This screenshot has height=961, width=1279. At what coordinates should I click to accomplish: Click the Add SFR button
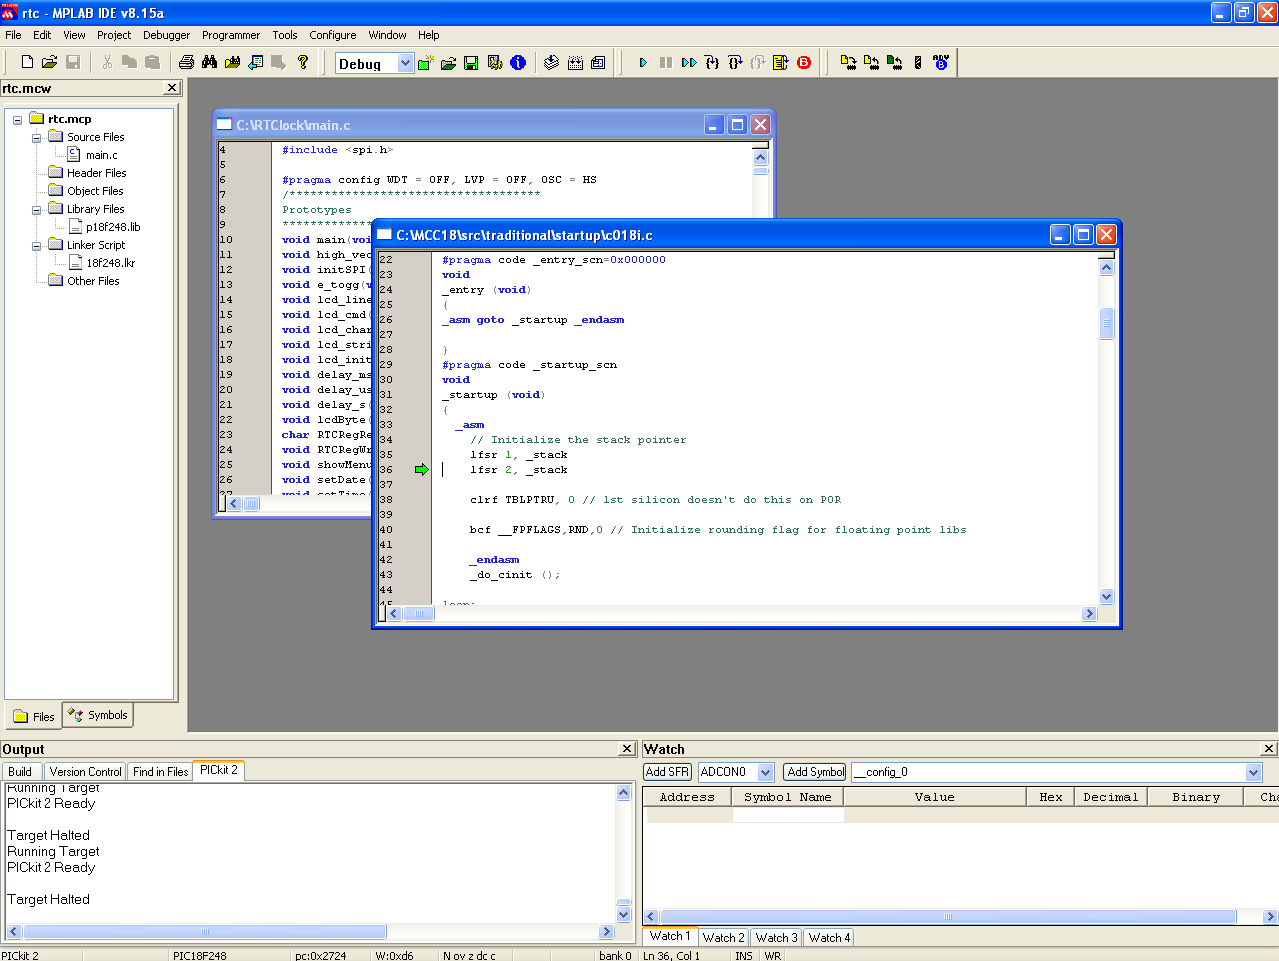pyautogui.click(x=667, y=772)
